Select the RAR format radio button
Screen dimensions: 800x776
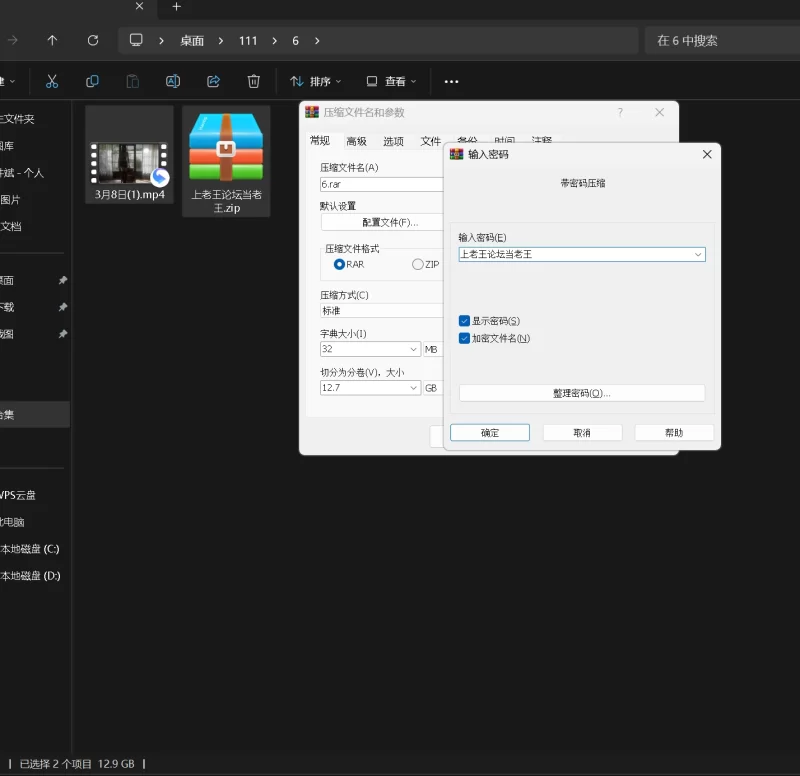(x=340, y=264)
